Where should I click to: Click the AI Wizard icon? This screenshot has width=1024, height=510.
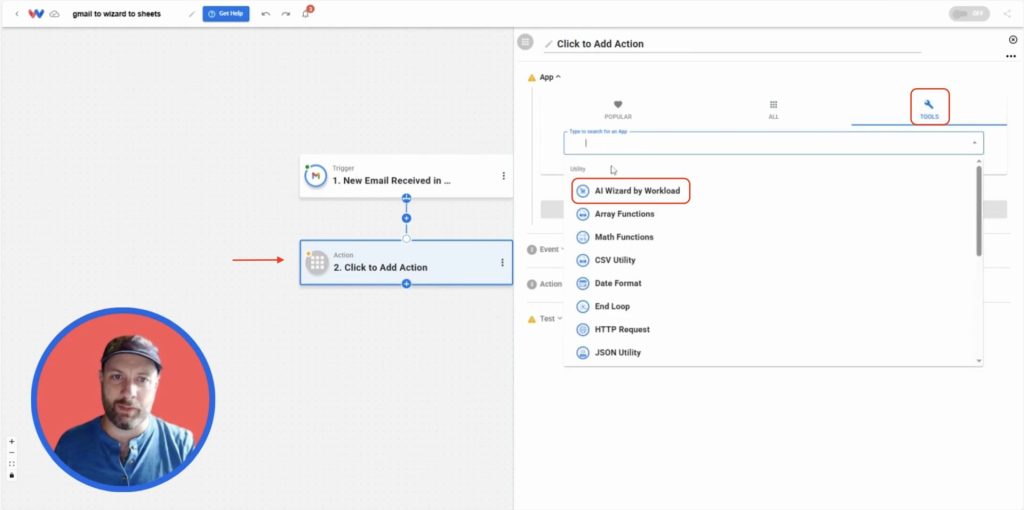pyautogui.click(x=583, y=191)
